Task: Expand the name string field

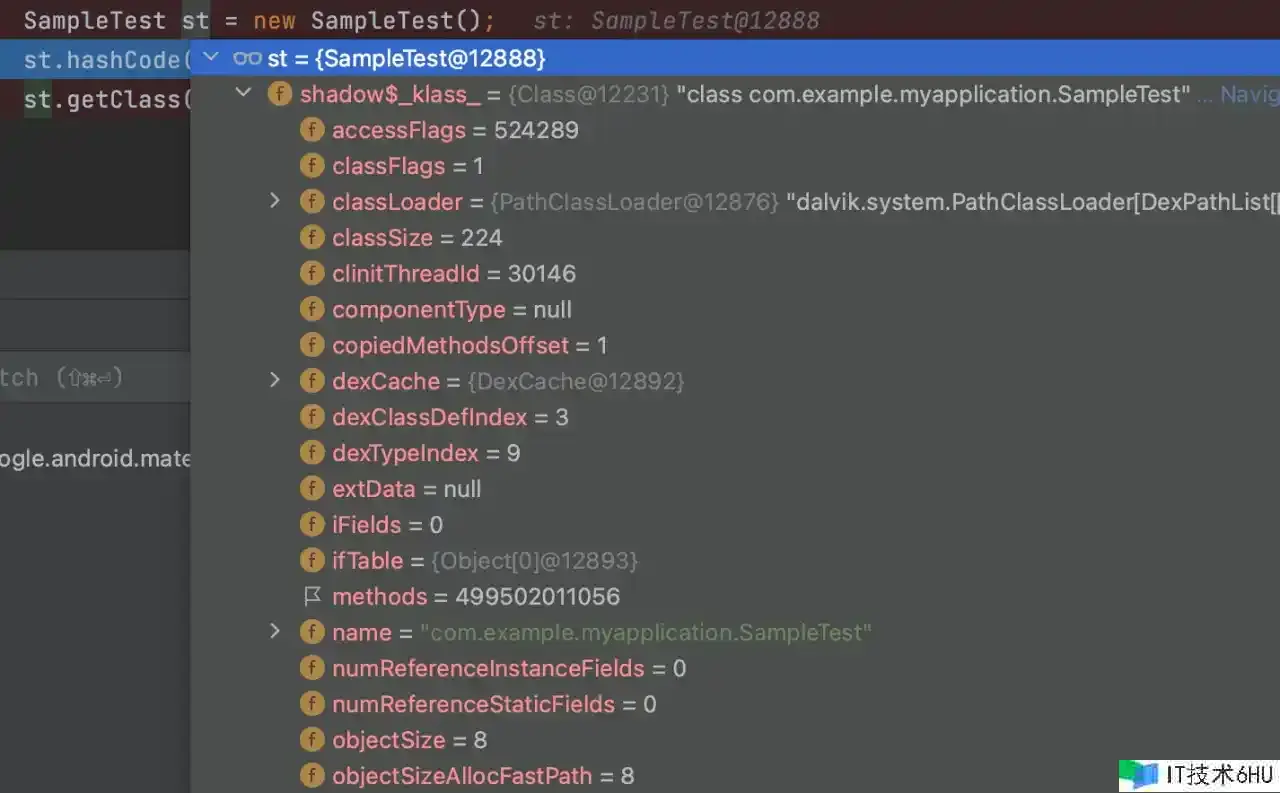Action: point(275,632)
